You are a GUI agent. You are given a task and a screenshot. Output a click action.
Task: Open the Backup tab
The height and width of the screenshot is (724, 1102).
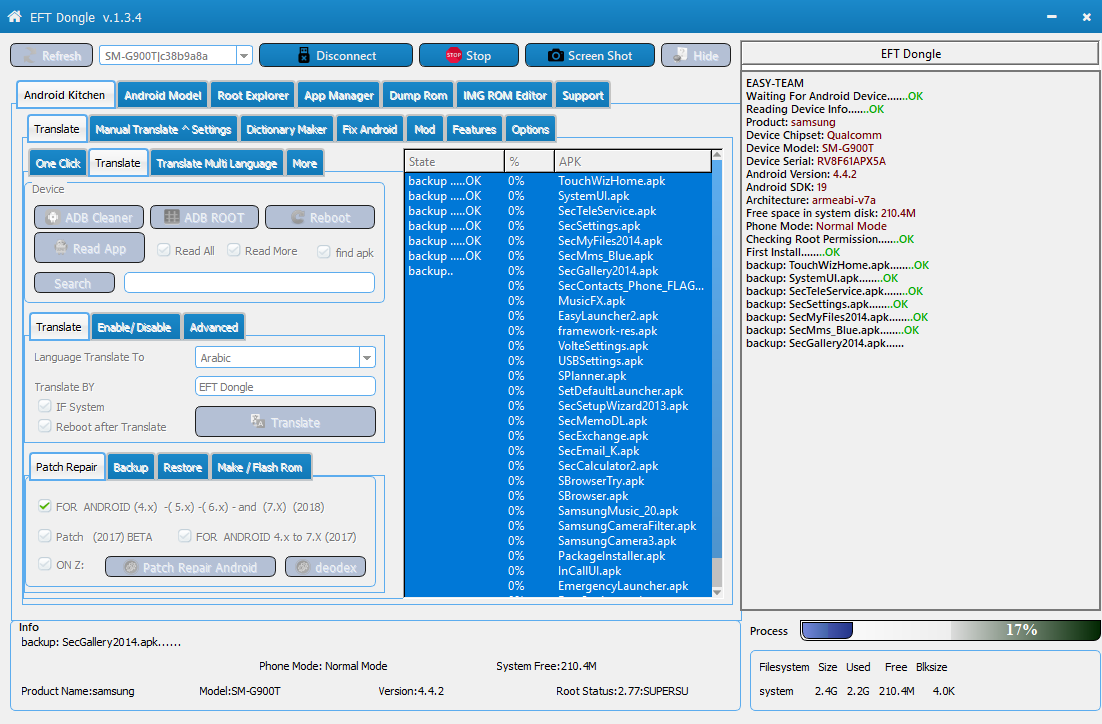131,467
